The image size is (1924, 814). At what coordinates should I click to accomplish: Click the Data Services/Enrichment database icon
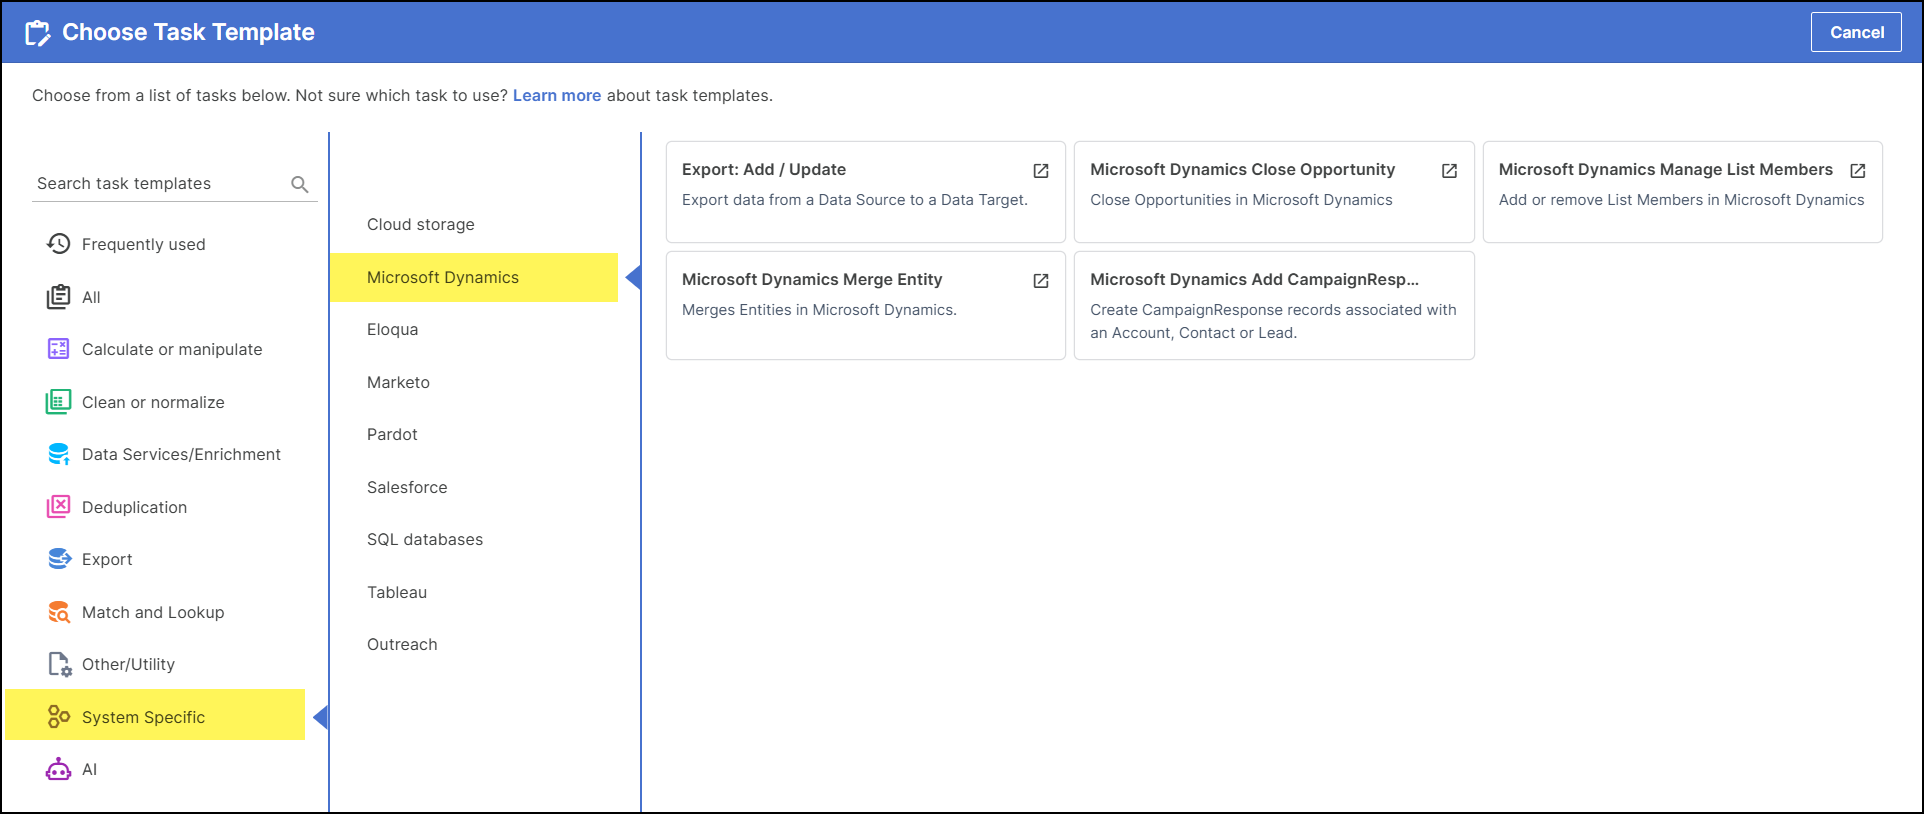pos(59,454)
